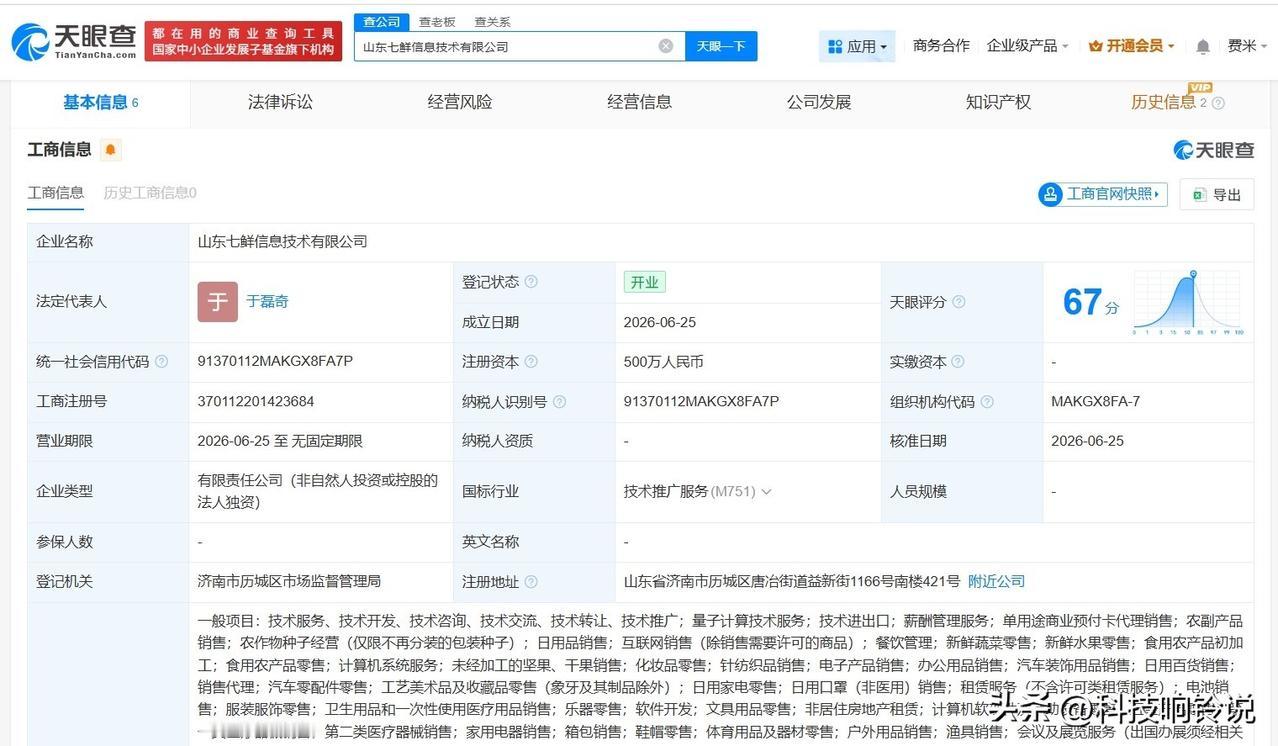Open the notification bell in the top bar
This screenshot has width=1278, height=746.
tap(1203, 46)
